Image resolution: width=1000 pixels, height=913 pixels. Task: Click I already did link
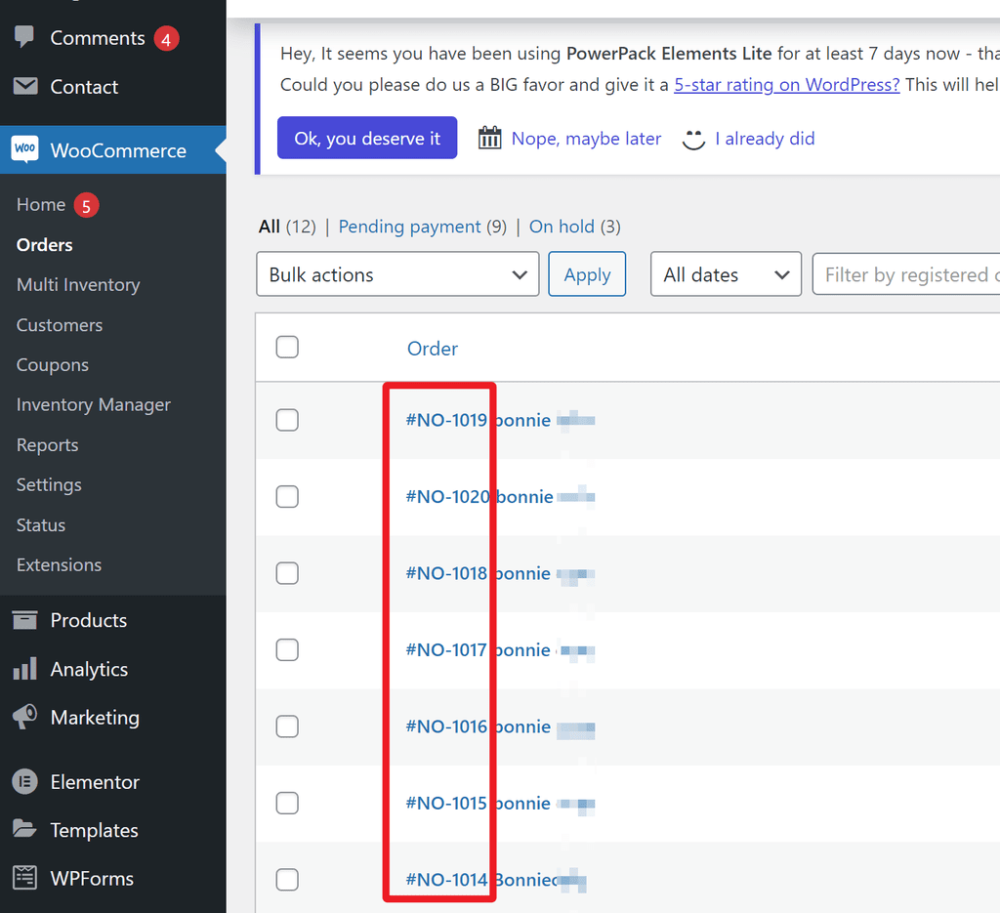tap(765, 138)
